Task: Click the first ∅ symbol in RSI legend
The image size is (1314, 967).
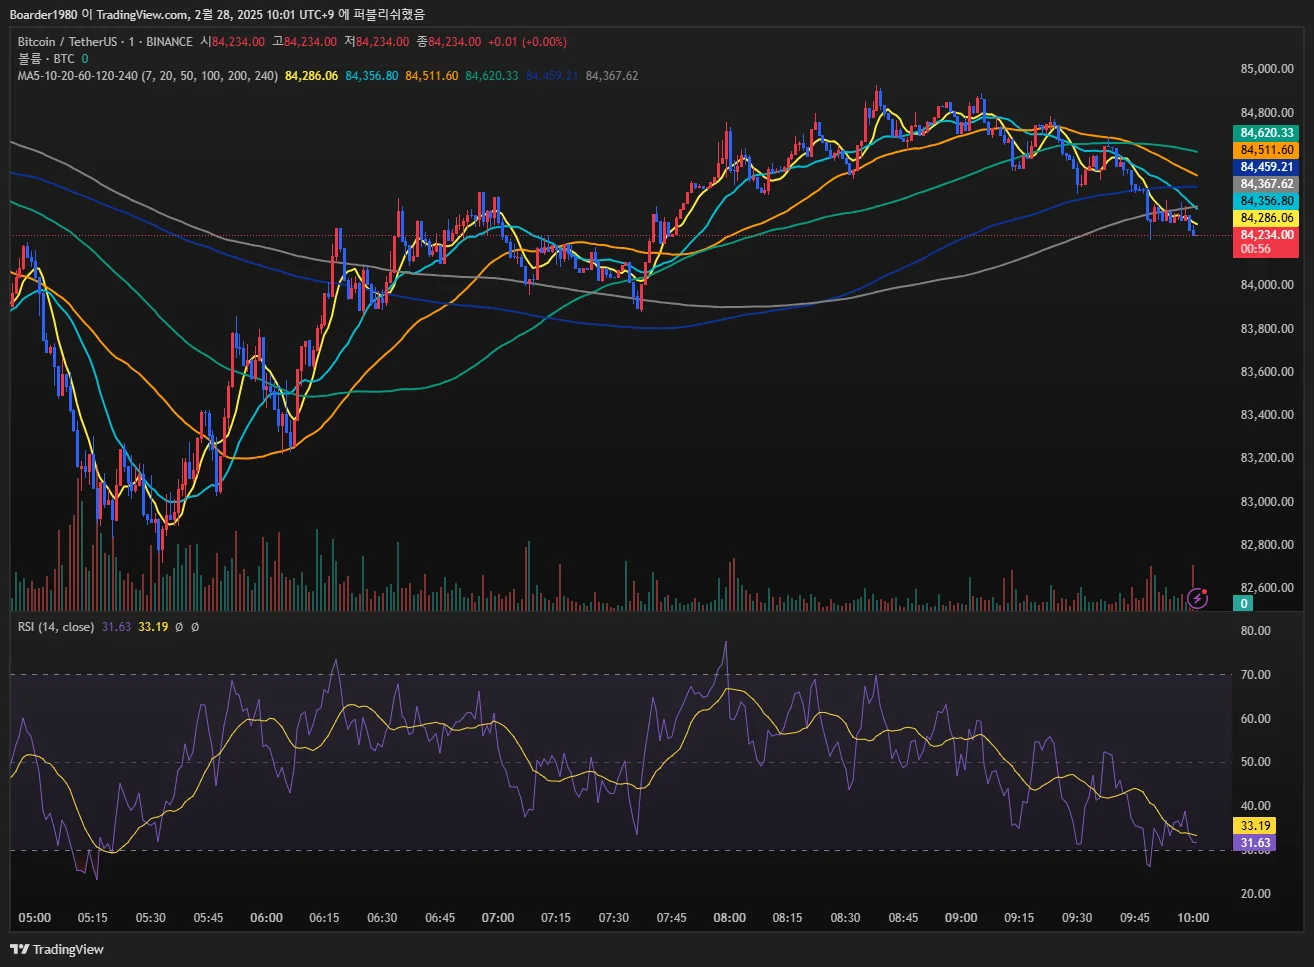Action: pos(179,627)
